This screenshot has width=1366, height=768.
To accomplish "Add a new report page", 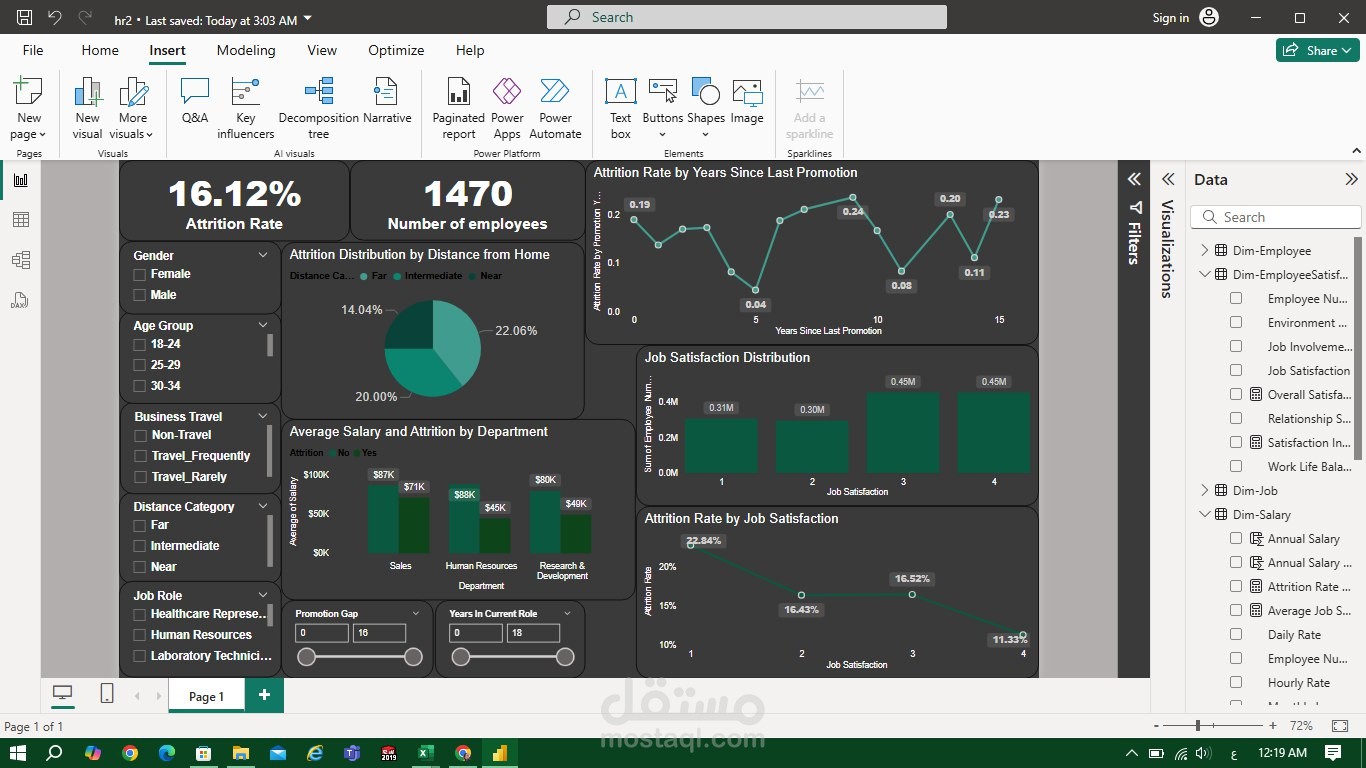I will tap(264, 695).
